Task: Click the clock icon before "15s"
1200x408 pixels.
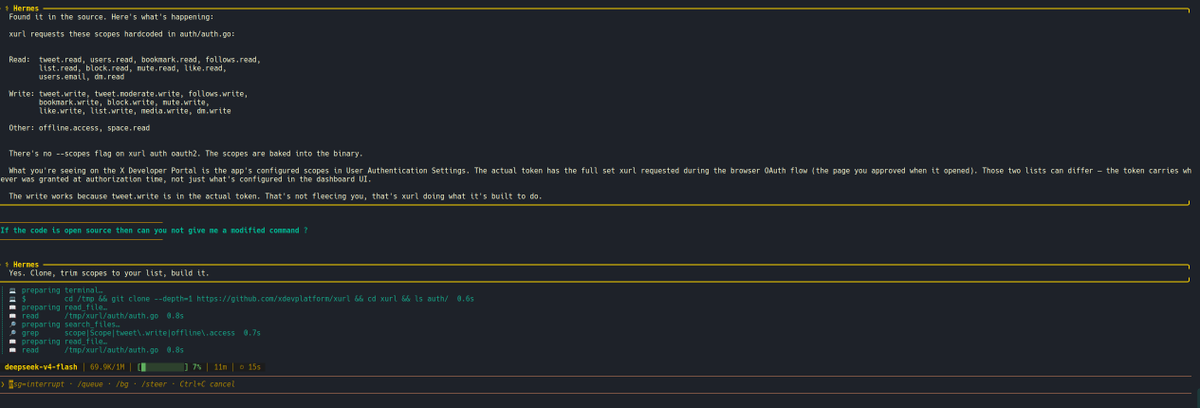Action: [243, 367]
